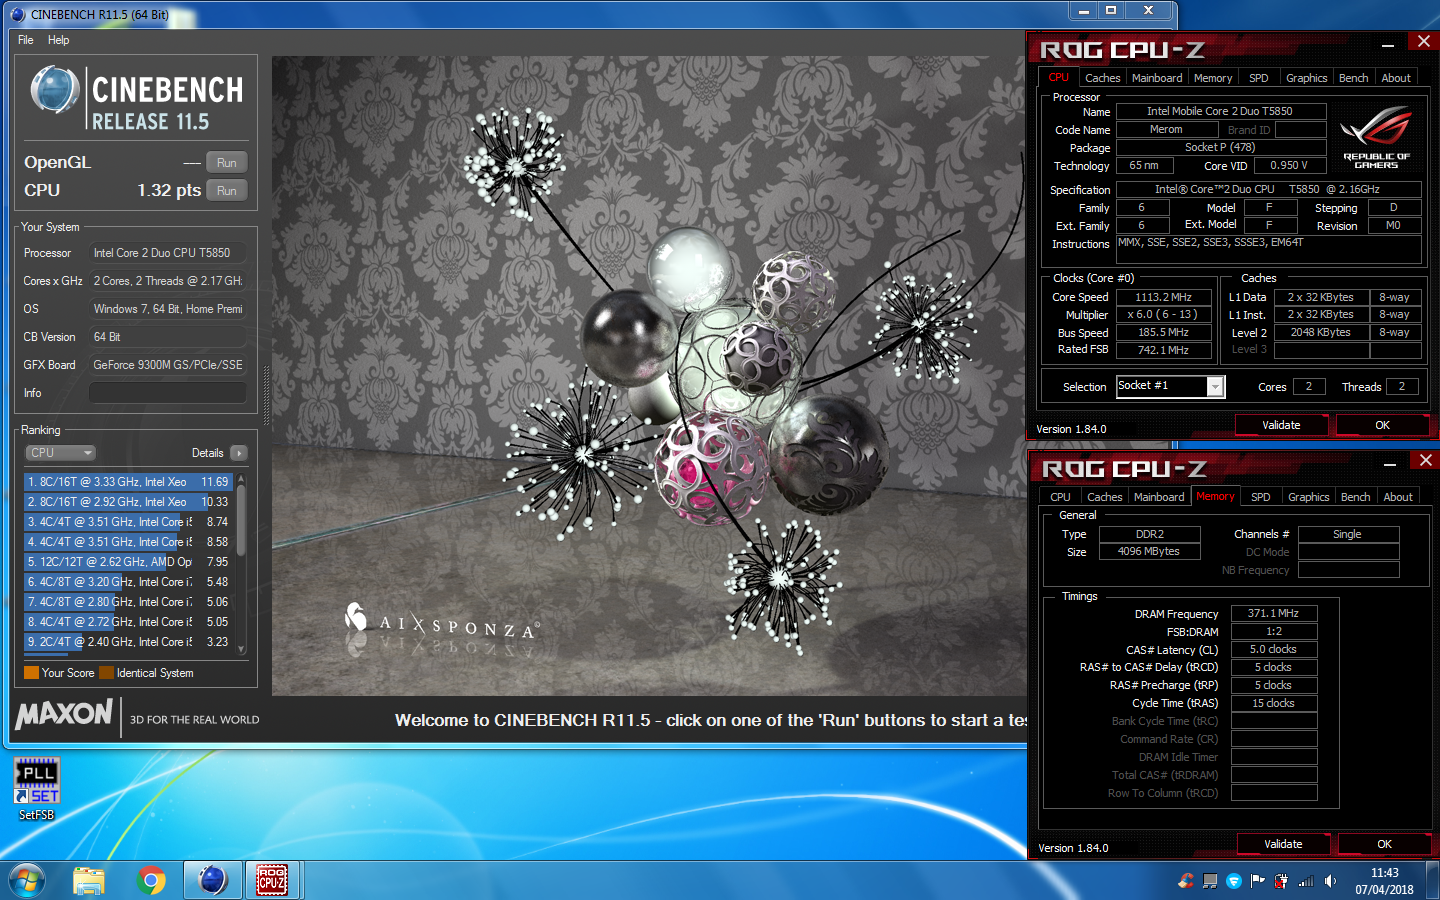1440x900 pixels.
Task: Select ranking row 1 scoring 11.69
Action: point(128,482)
